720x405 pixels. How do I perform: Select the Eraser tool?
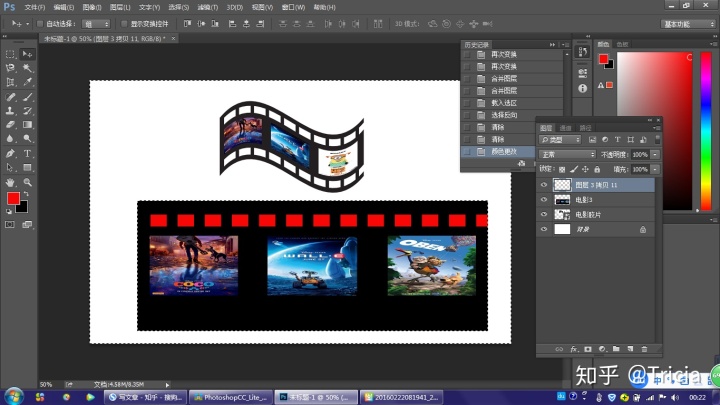pyautogui.click(x=10, y=124)
